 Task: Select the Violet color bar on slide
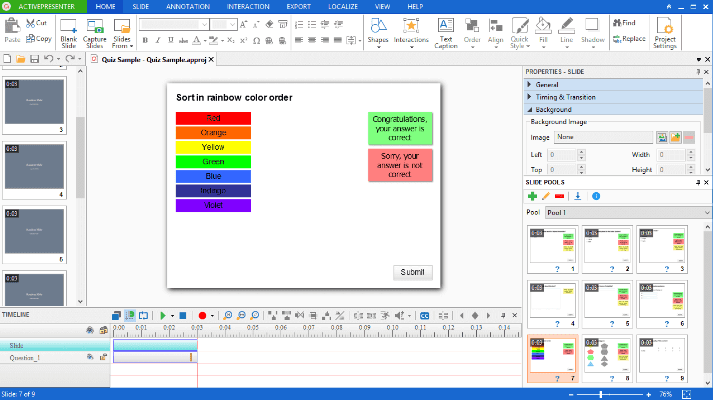[x=213, y=205]
